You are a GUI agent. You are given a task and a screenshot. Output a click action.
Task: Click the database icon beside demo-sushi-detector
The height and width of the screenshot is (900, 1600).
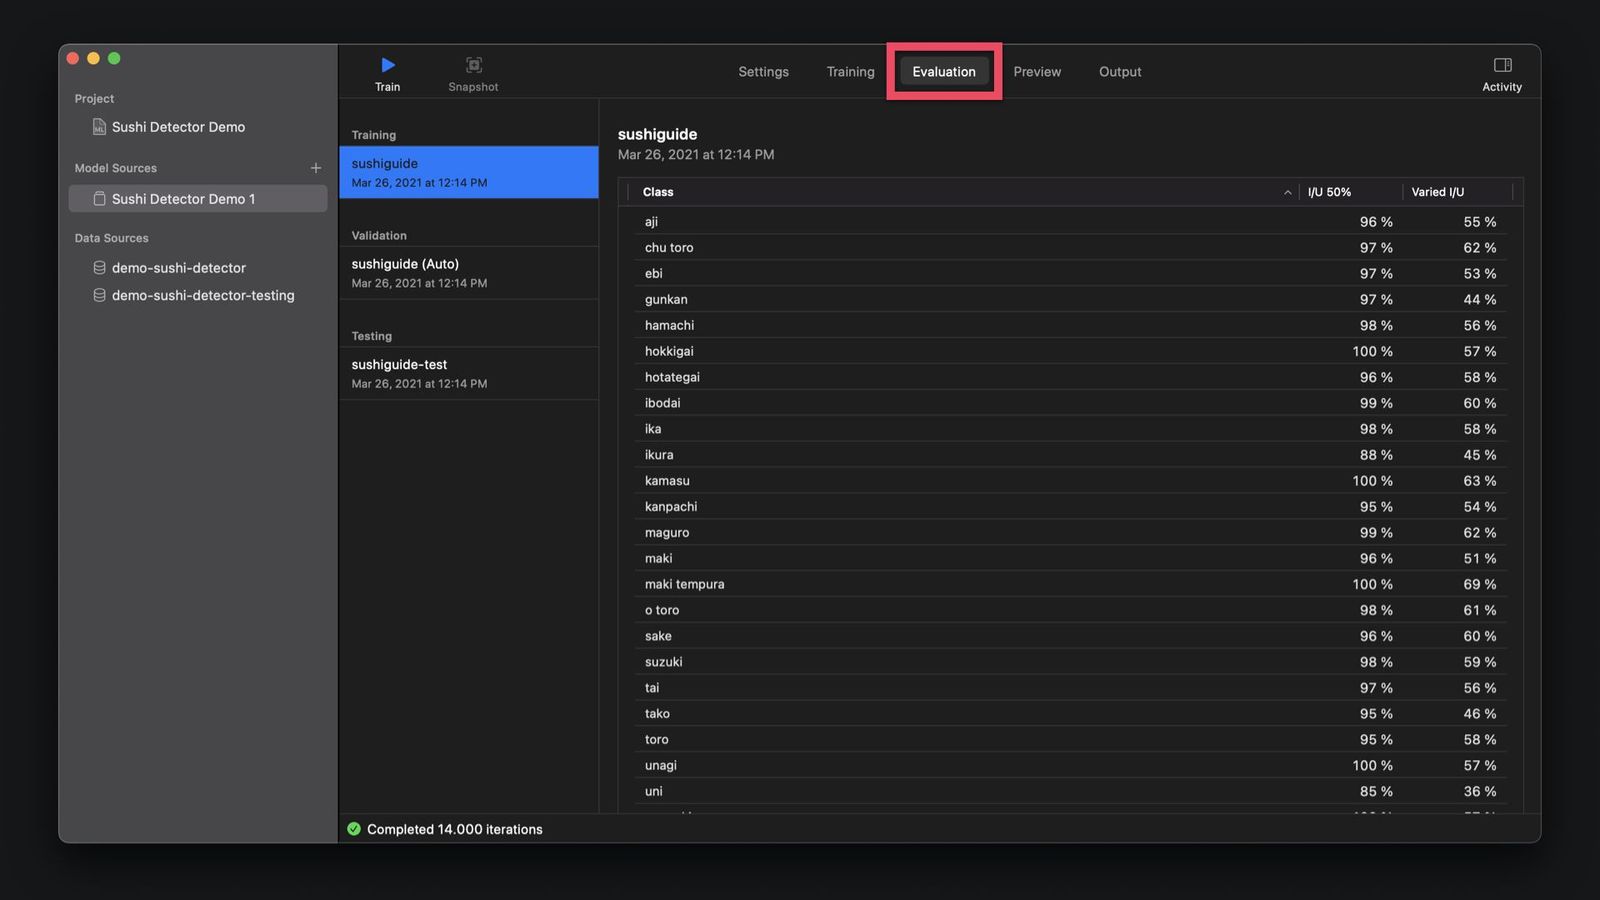tap(99, 267)
